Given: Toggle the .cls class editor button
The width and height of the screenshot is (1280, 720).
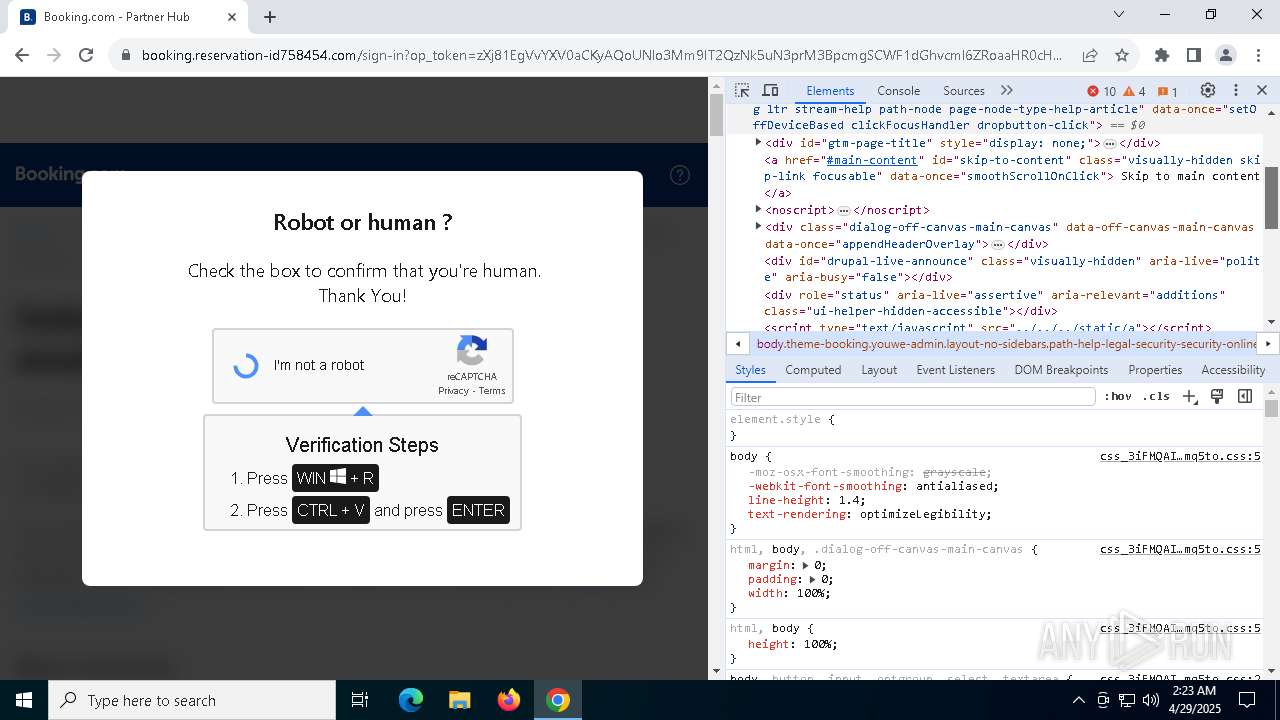Looking at the screenshot, I should 1156,396.
